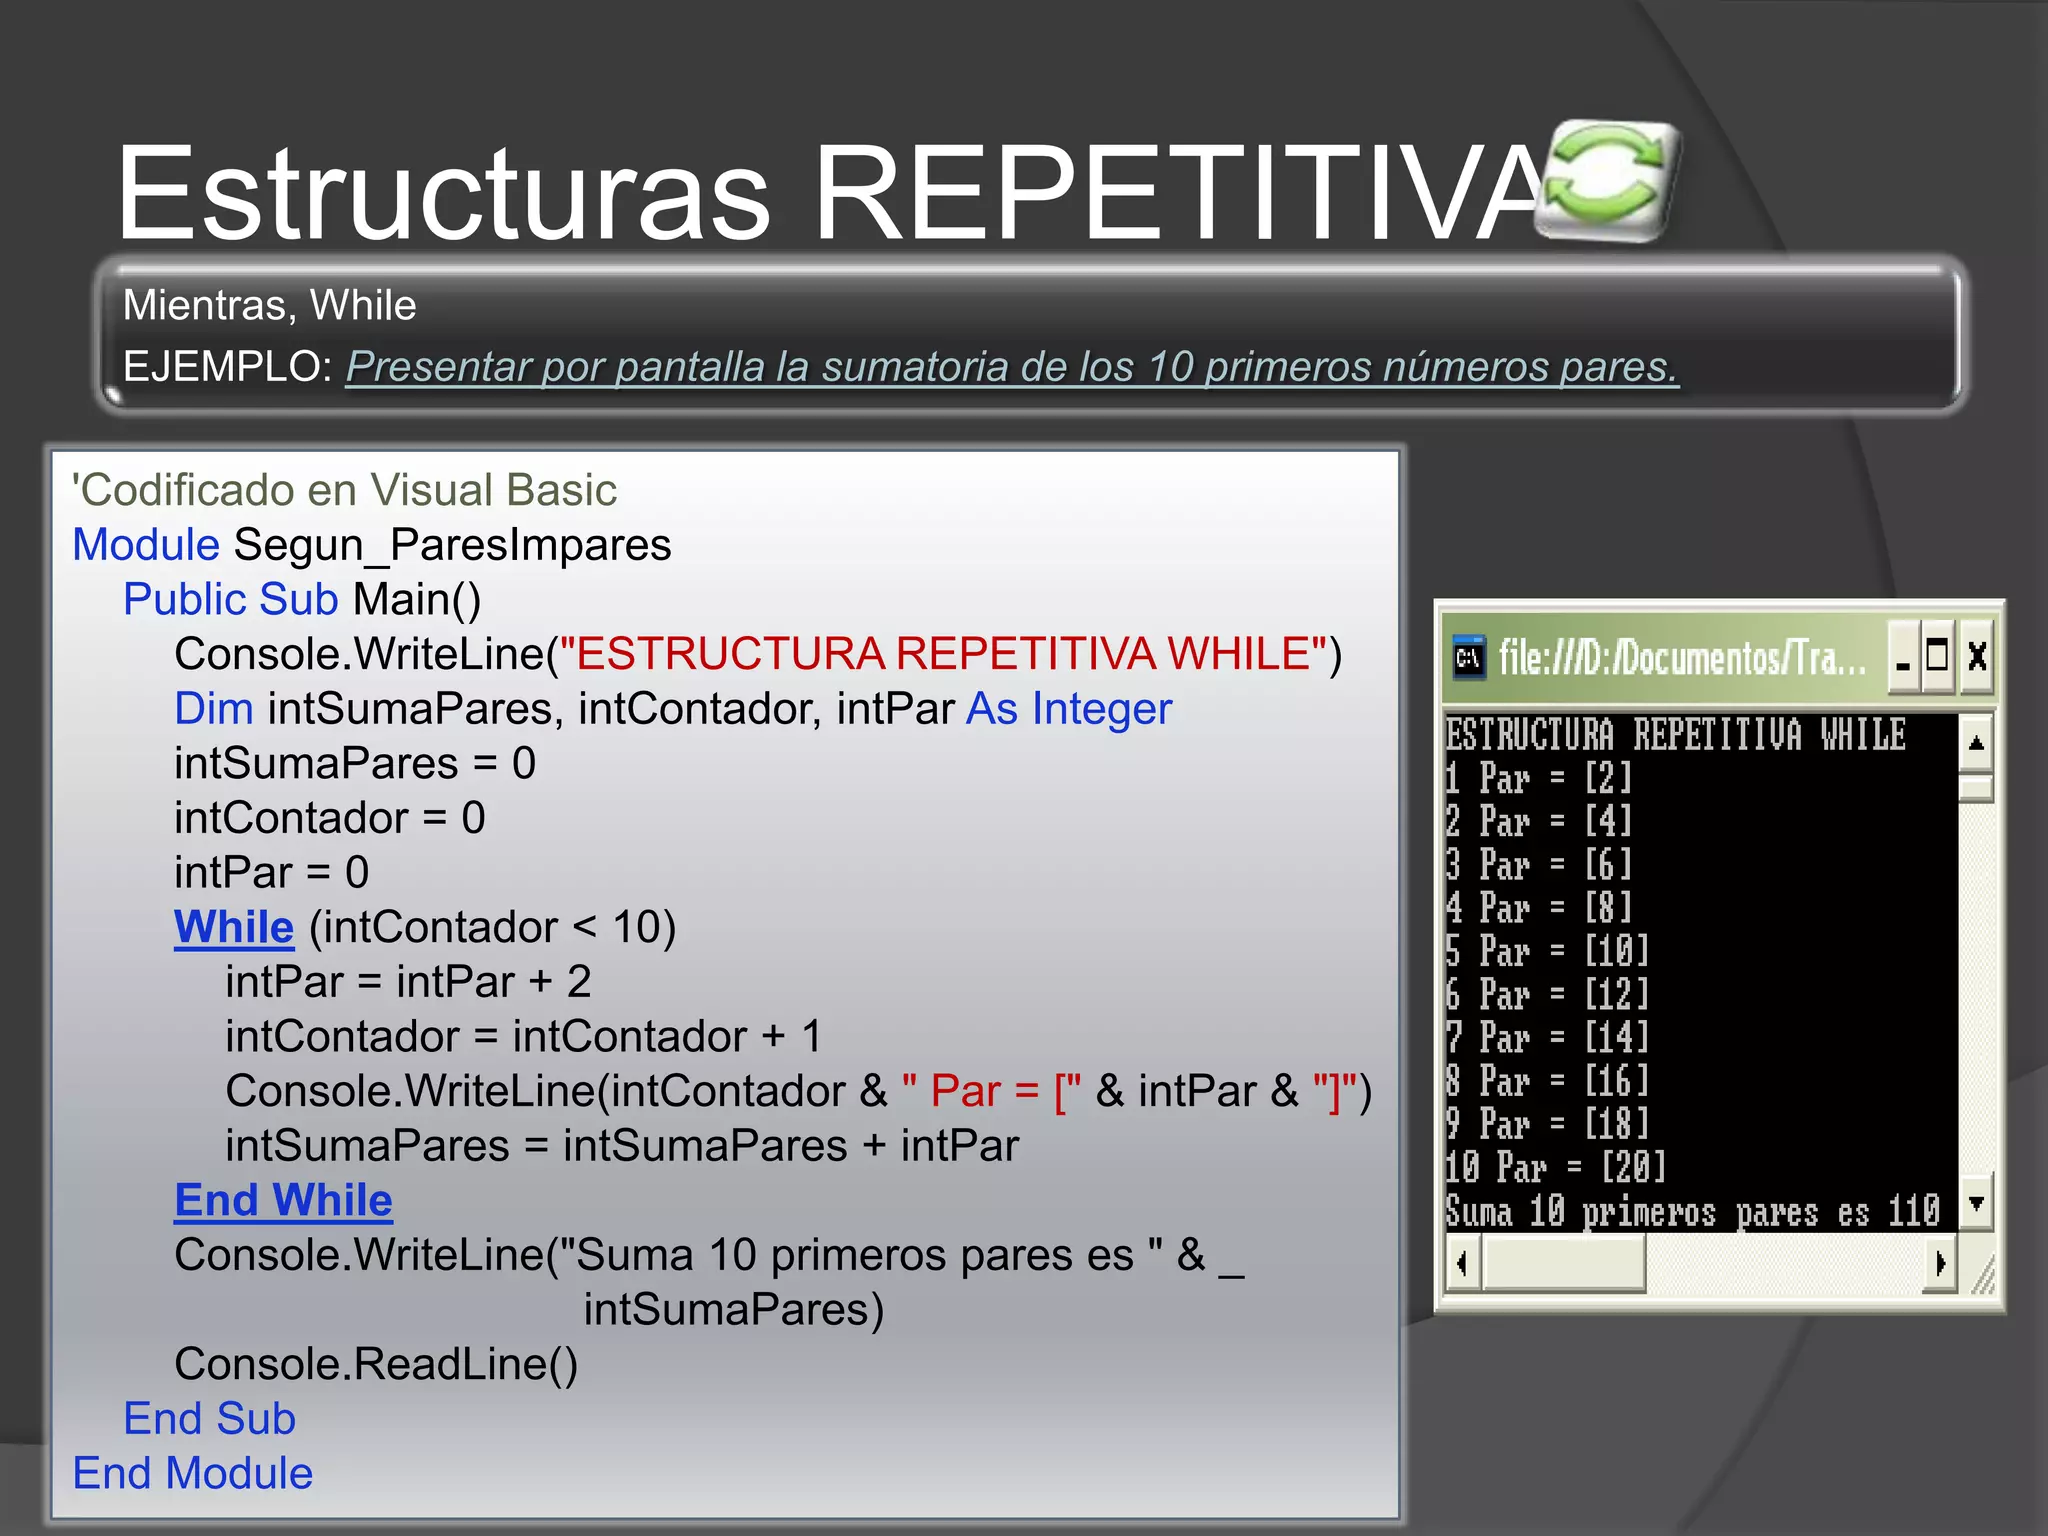
Task: Click the line 'Module Segun_ParesImpares'
Action: 372,546
